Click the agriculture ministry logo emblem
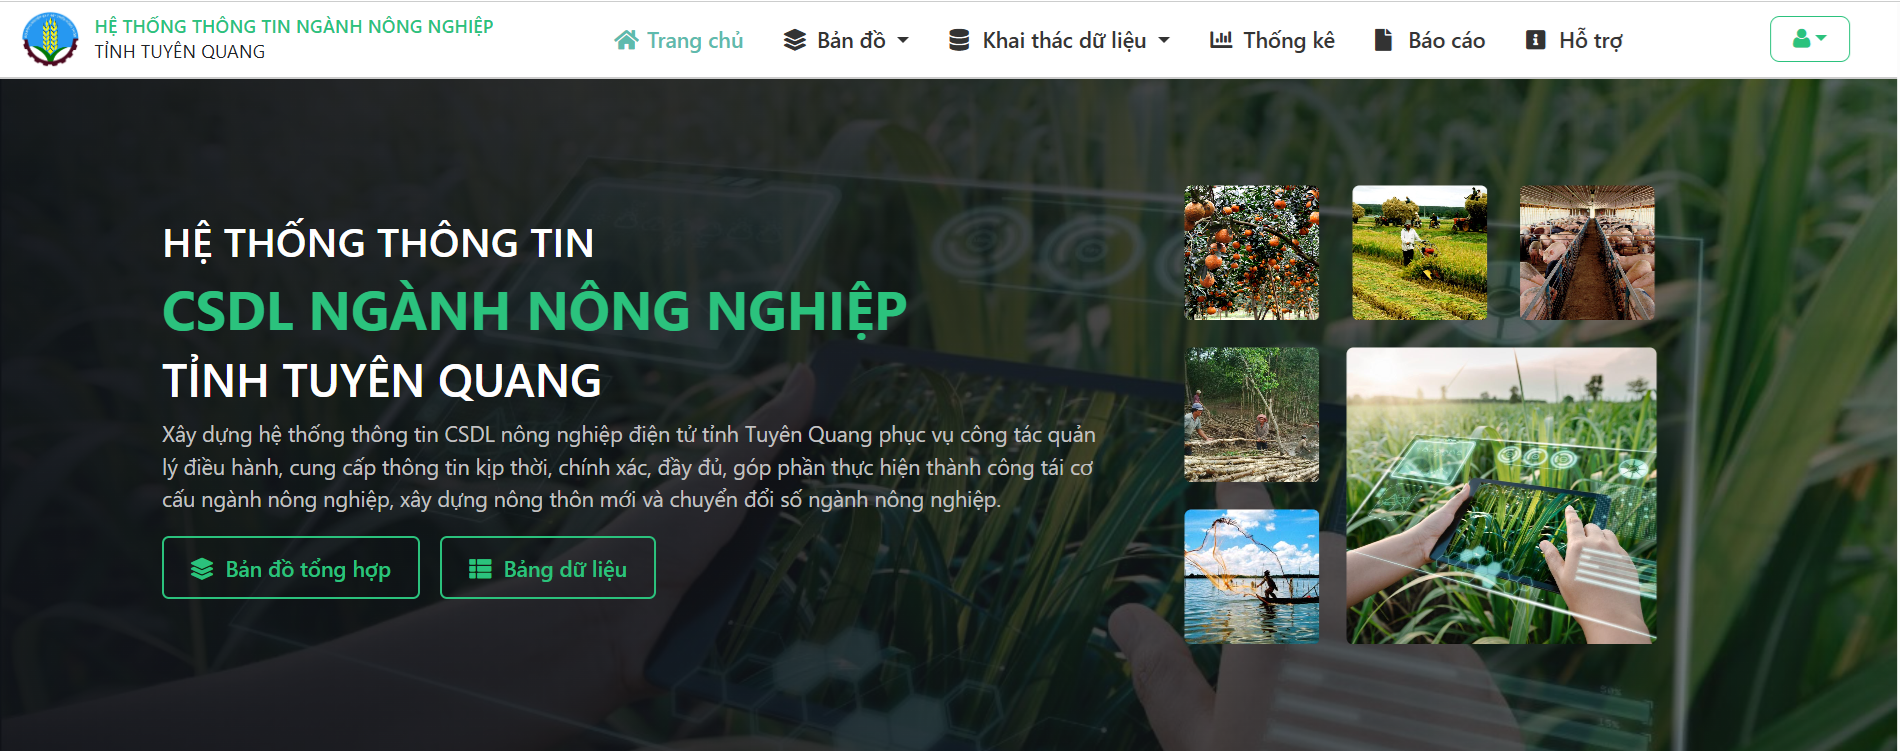 click(50, 39)
